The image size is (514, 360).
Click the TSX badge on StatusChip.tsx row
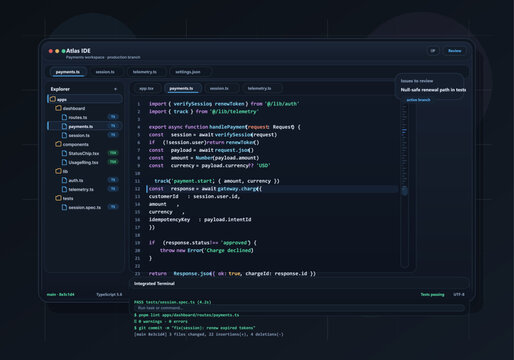pos(113,153)
